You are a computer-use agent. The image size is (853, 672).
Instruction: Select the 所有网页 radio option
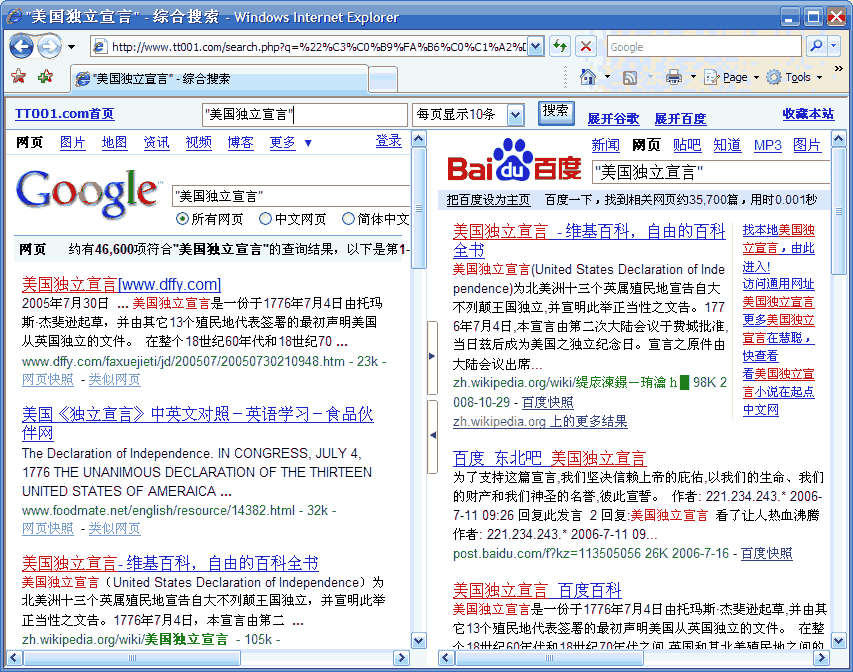click(182, 219)
